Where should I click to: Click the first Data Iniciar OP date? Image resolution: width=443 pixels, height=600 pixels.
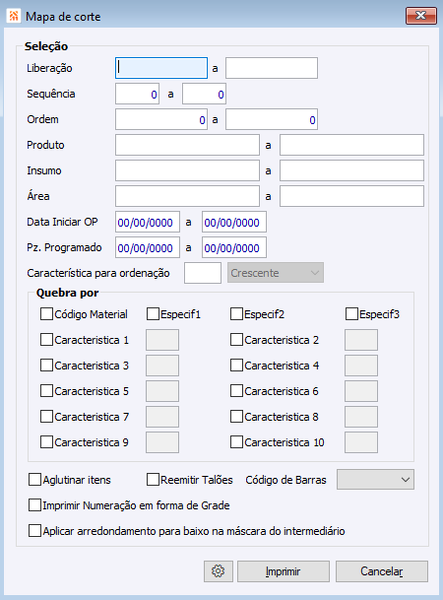tap(148, 222)
